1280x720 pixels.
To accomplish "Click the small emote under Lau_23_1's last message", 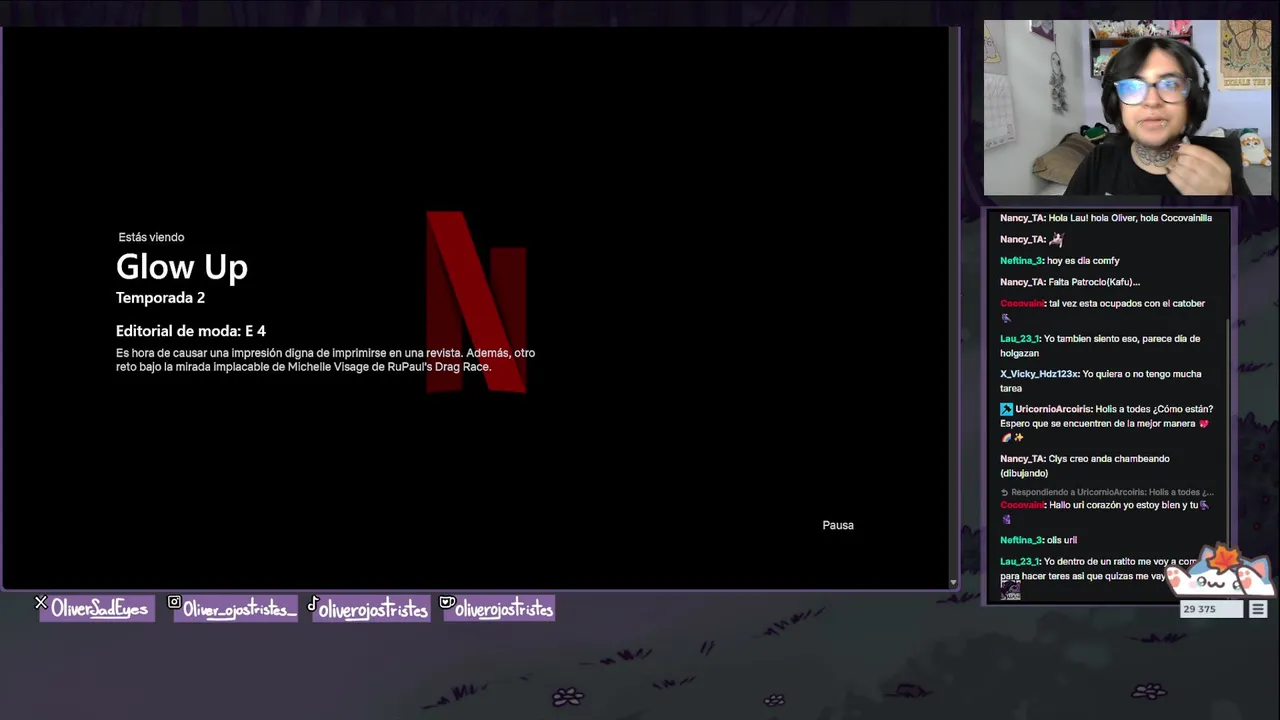I will coord(1010,592).
